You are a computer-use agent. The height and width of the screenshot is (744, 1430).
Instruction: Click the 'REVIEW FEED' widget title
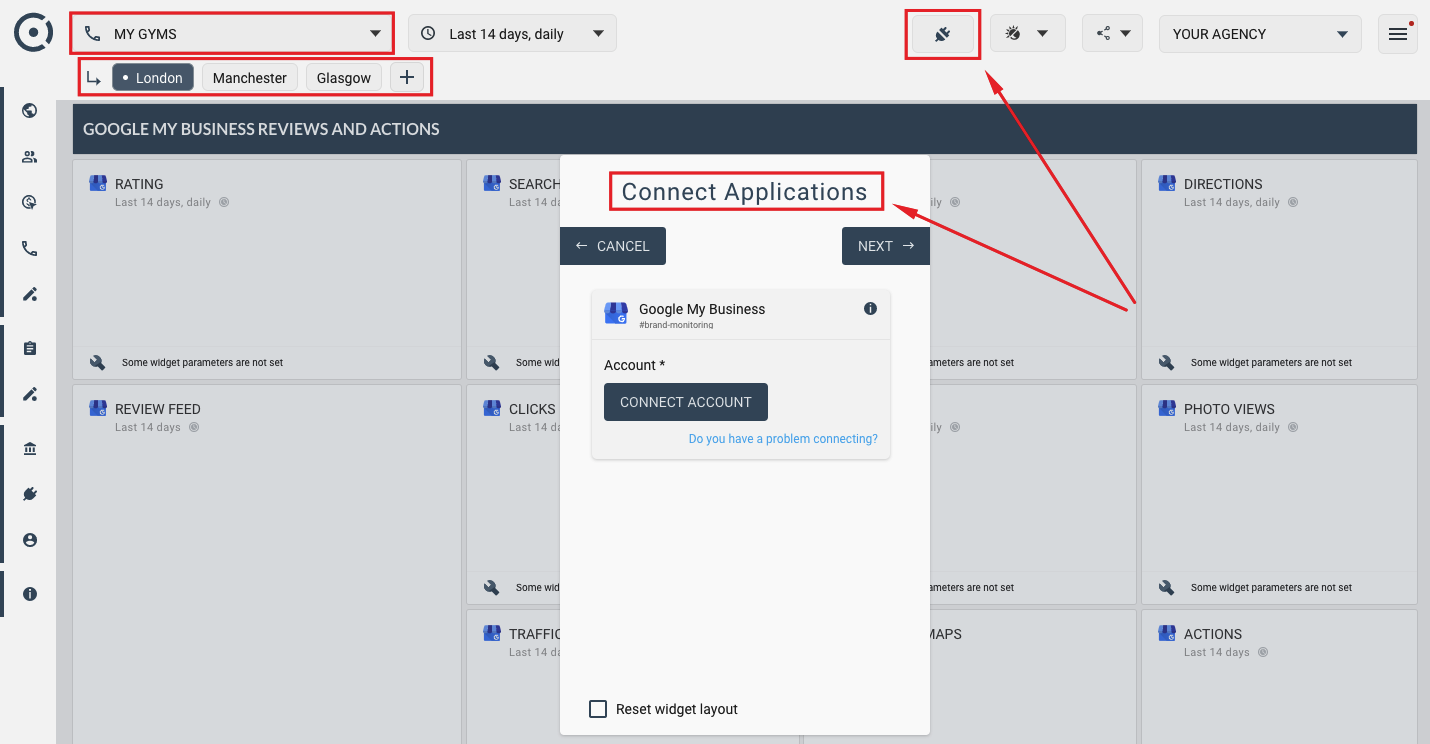click(158, 409)
